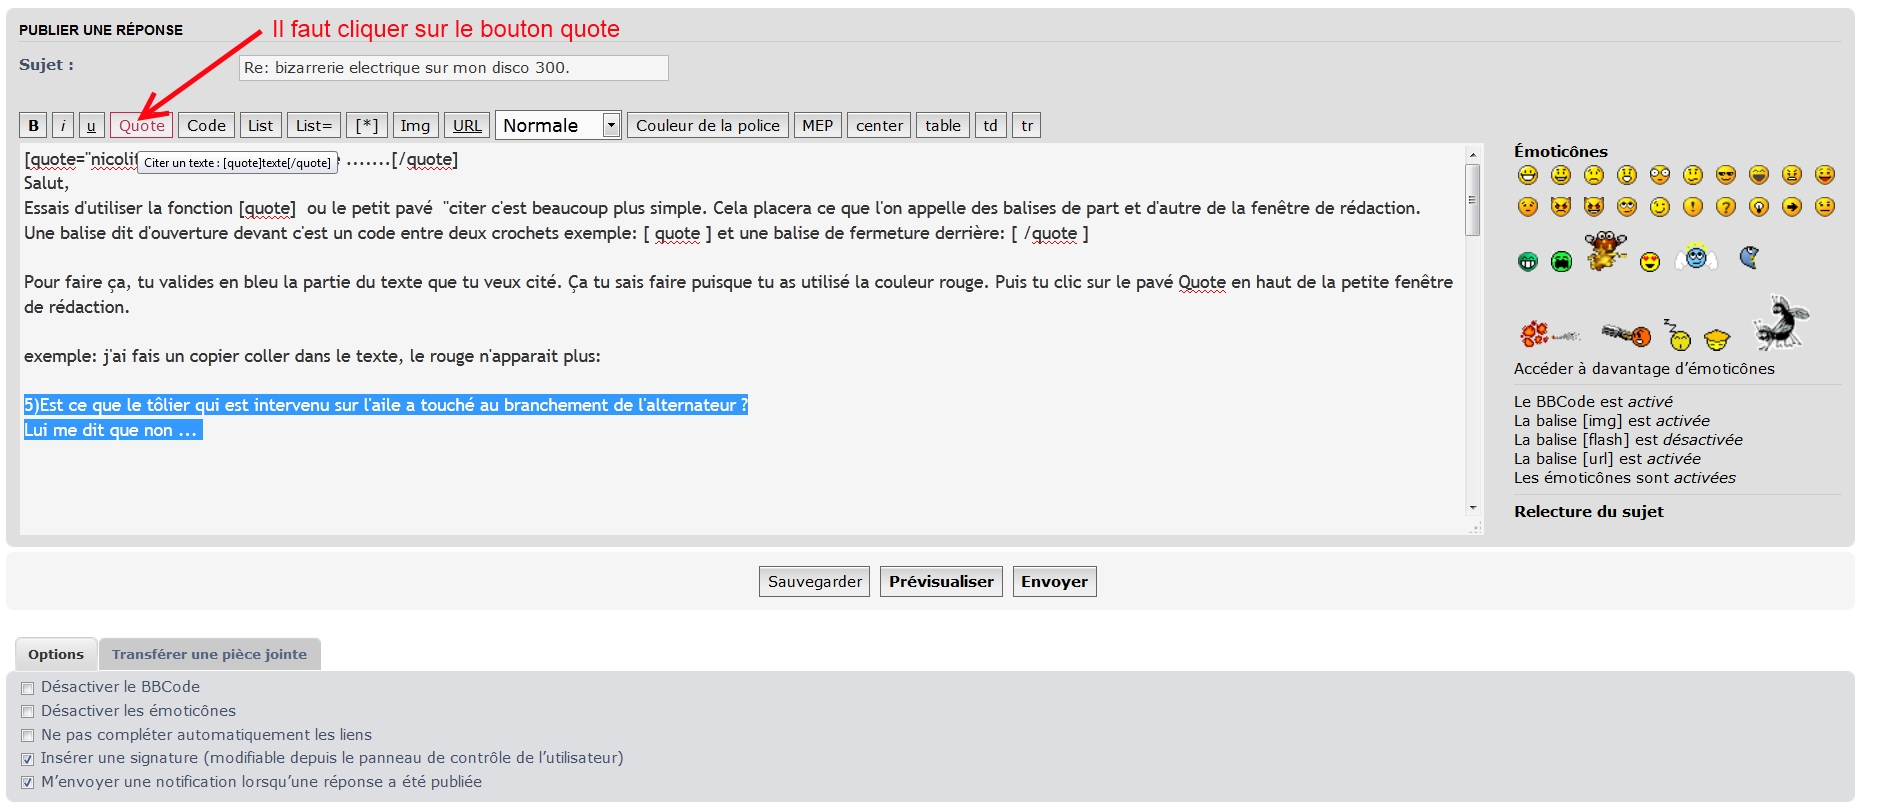
Task: Check 'Désactiver les émoticônes' option
Action: [28, 712]
